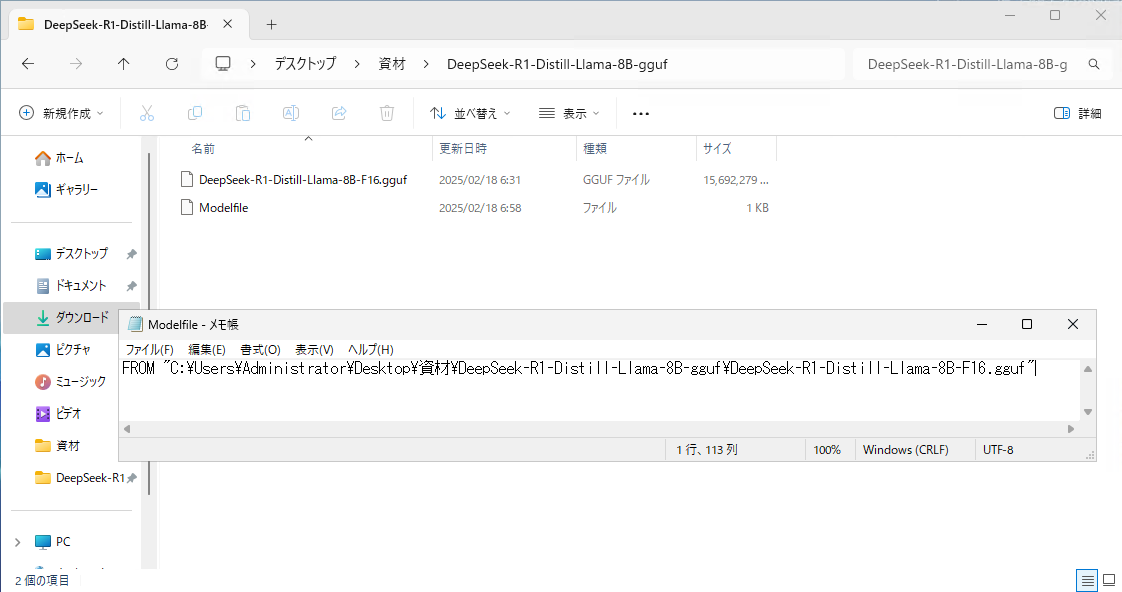Screen dimensions: 1122x592
Task: Maximize the Modelfile Notepad window
Action: click(1027, 324)
